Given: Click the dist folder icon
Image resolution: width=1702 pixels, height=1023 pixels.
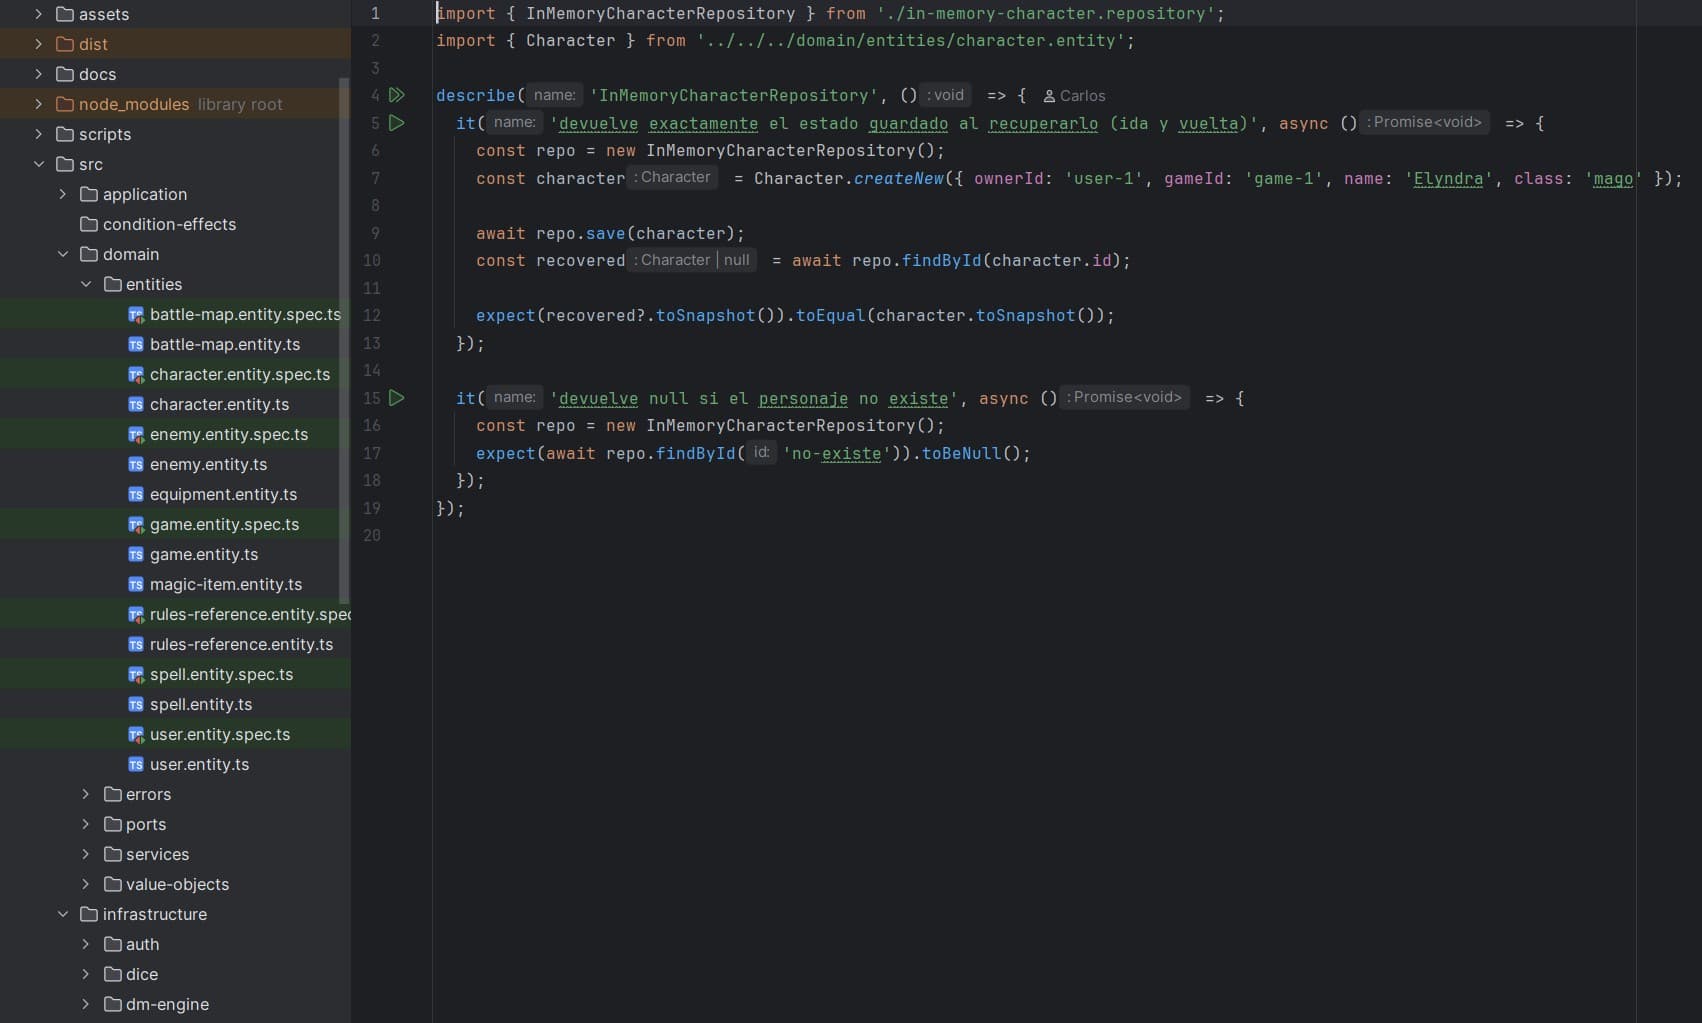Looking at the screenshot, I should click(x=65, y=44).
